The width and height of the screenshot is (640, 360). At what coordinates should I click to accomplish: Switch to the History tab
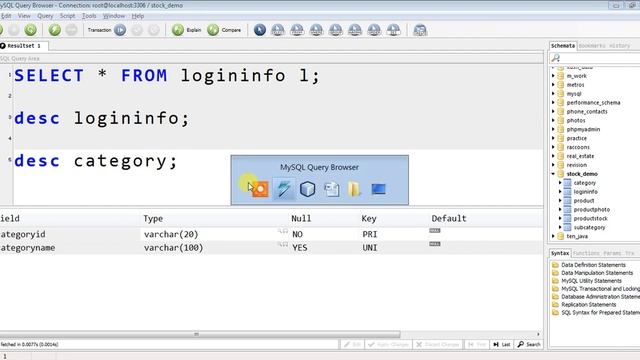coord(619,46)
